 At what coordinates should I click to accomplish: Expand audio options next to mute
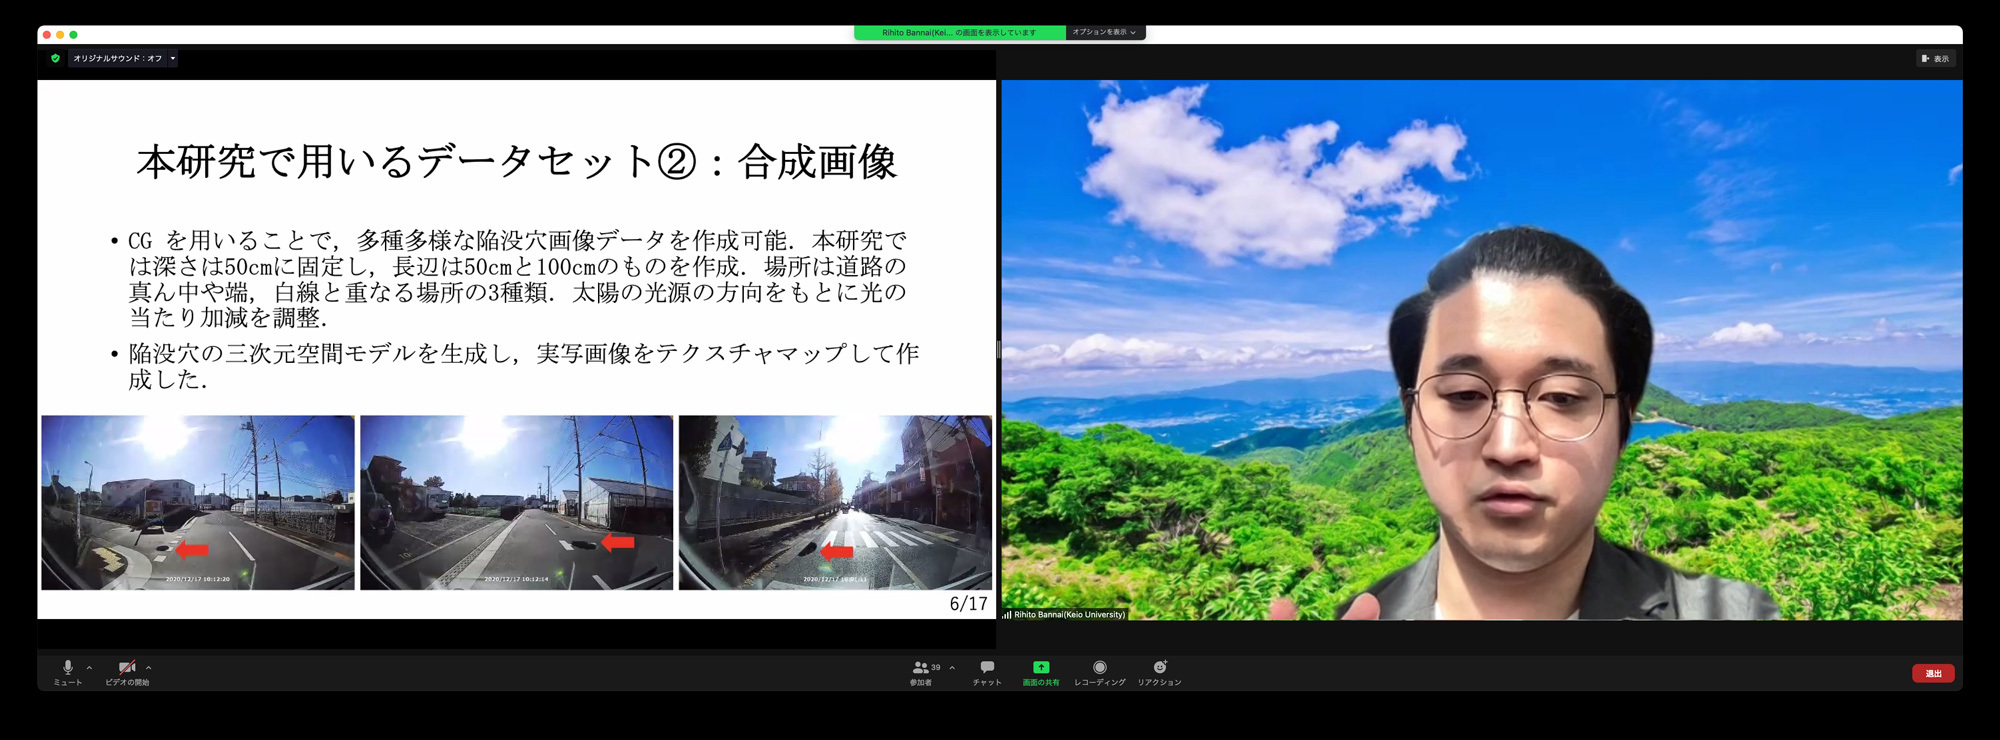89,667
